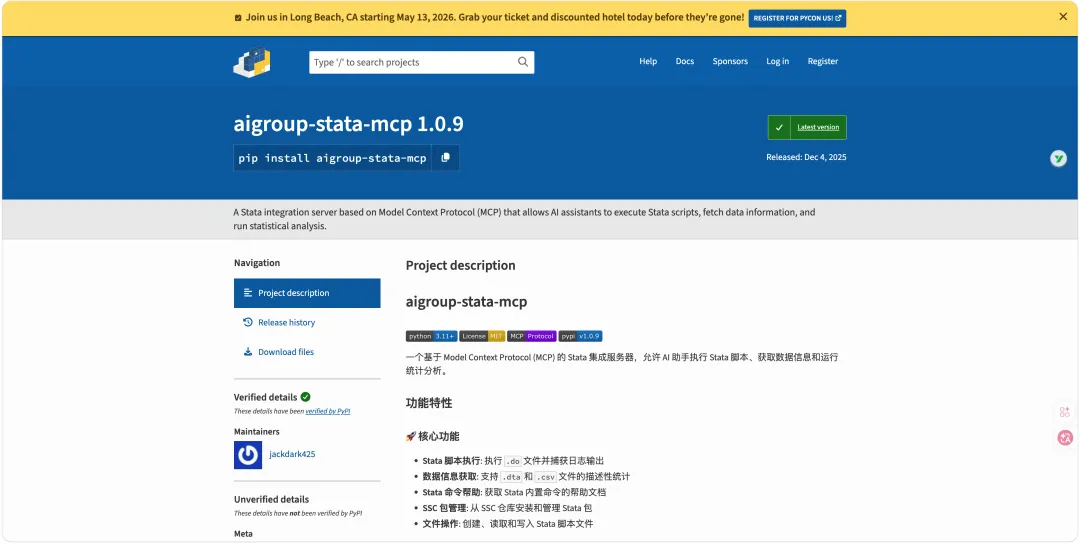Click the Meta heading in sidebar

[x=243, y=534]
